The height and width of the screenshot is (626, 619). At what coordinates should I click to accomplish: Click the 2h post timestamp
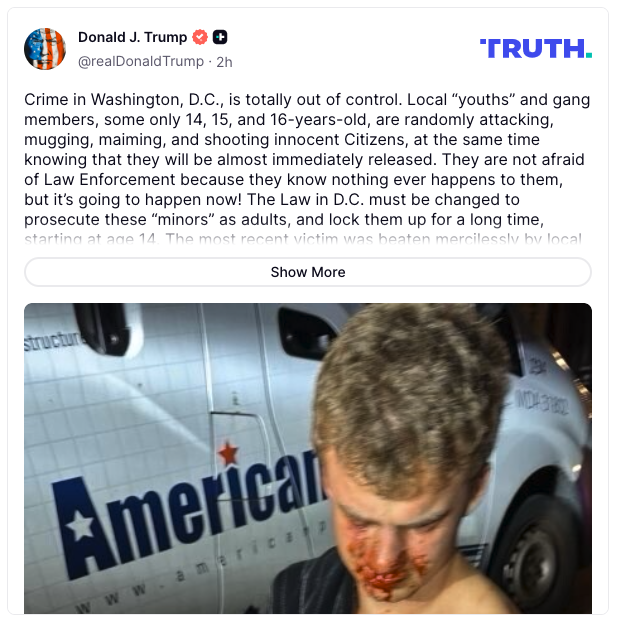(224, 62)
